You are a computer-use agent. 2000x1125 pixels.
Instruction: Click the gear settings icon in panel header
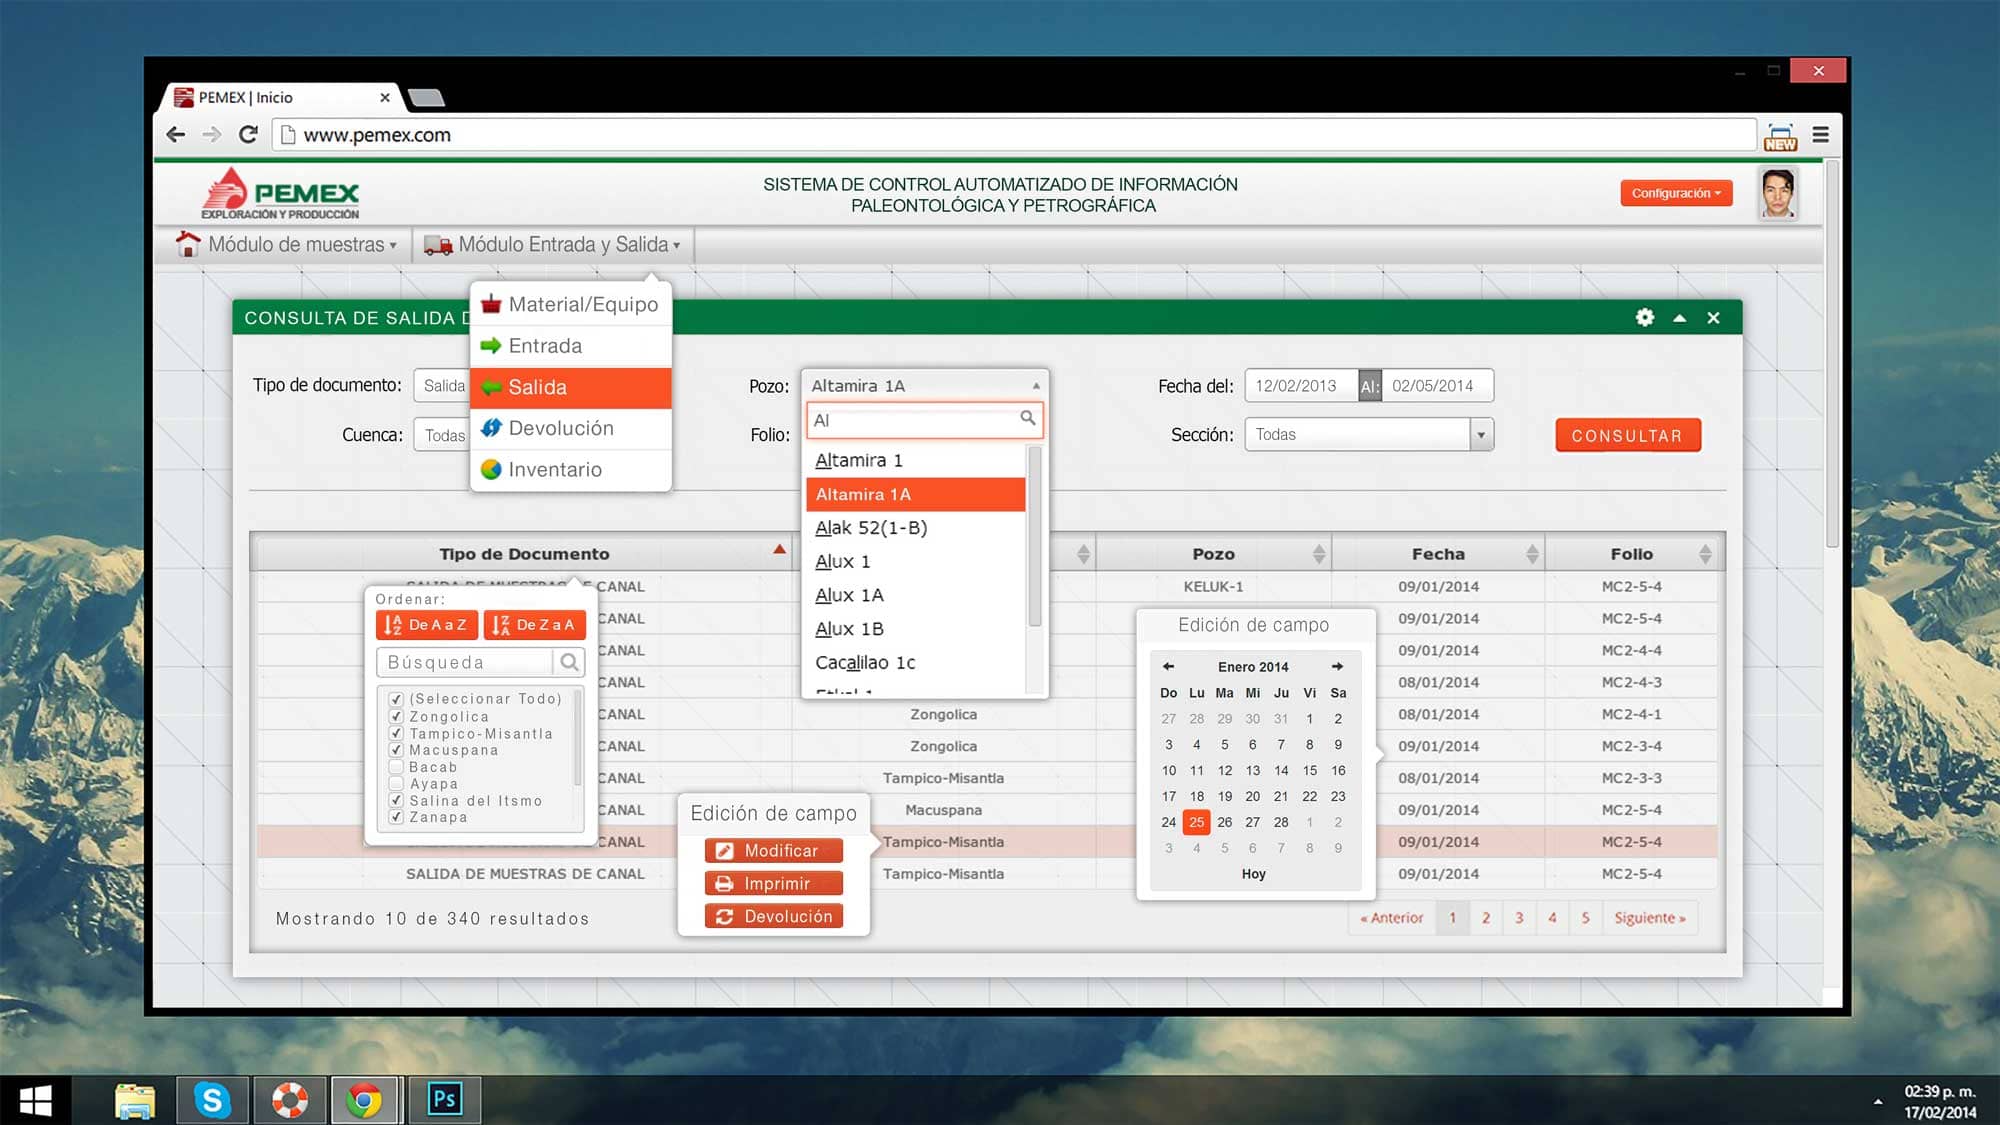(x=1644, y=318)
